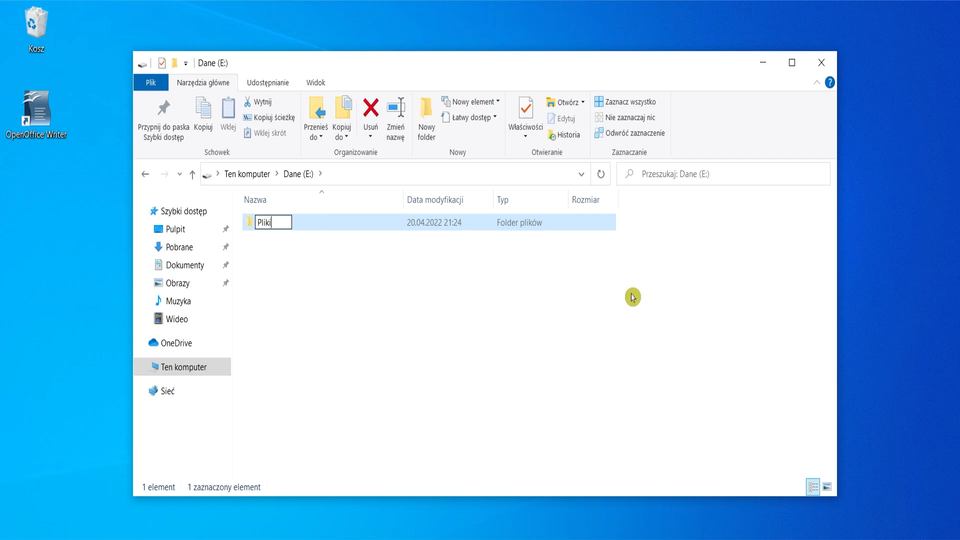The height and width of the screenshot is (540, 960).
Task: Open Właściwości properties icon
Action: tap(525, 108)
